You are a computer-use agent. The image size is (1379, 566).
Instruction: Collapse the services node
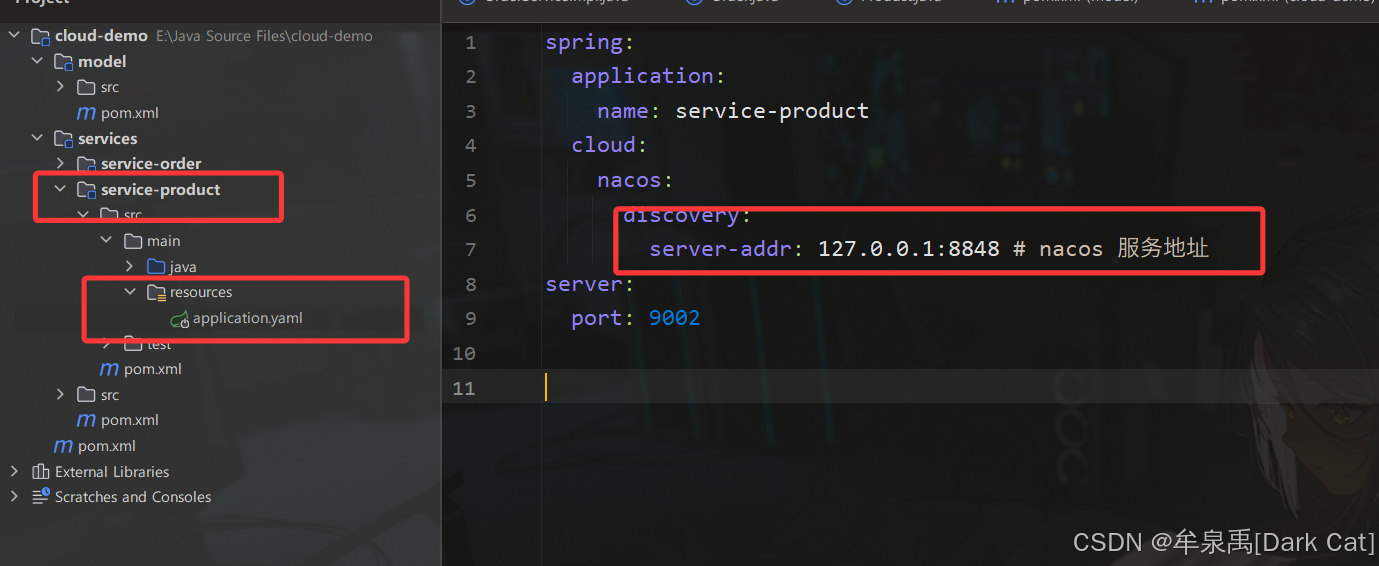[37, 139]
